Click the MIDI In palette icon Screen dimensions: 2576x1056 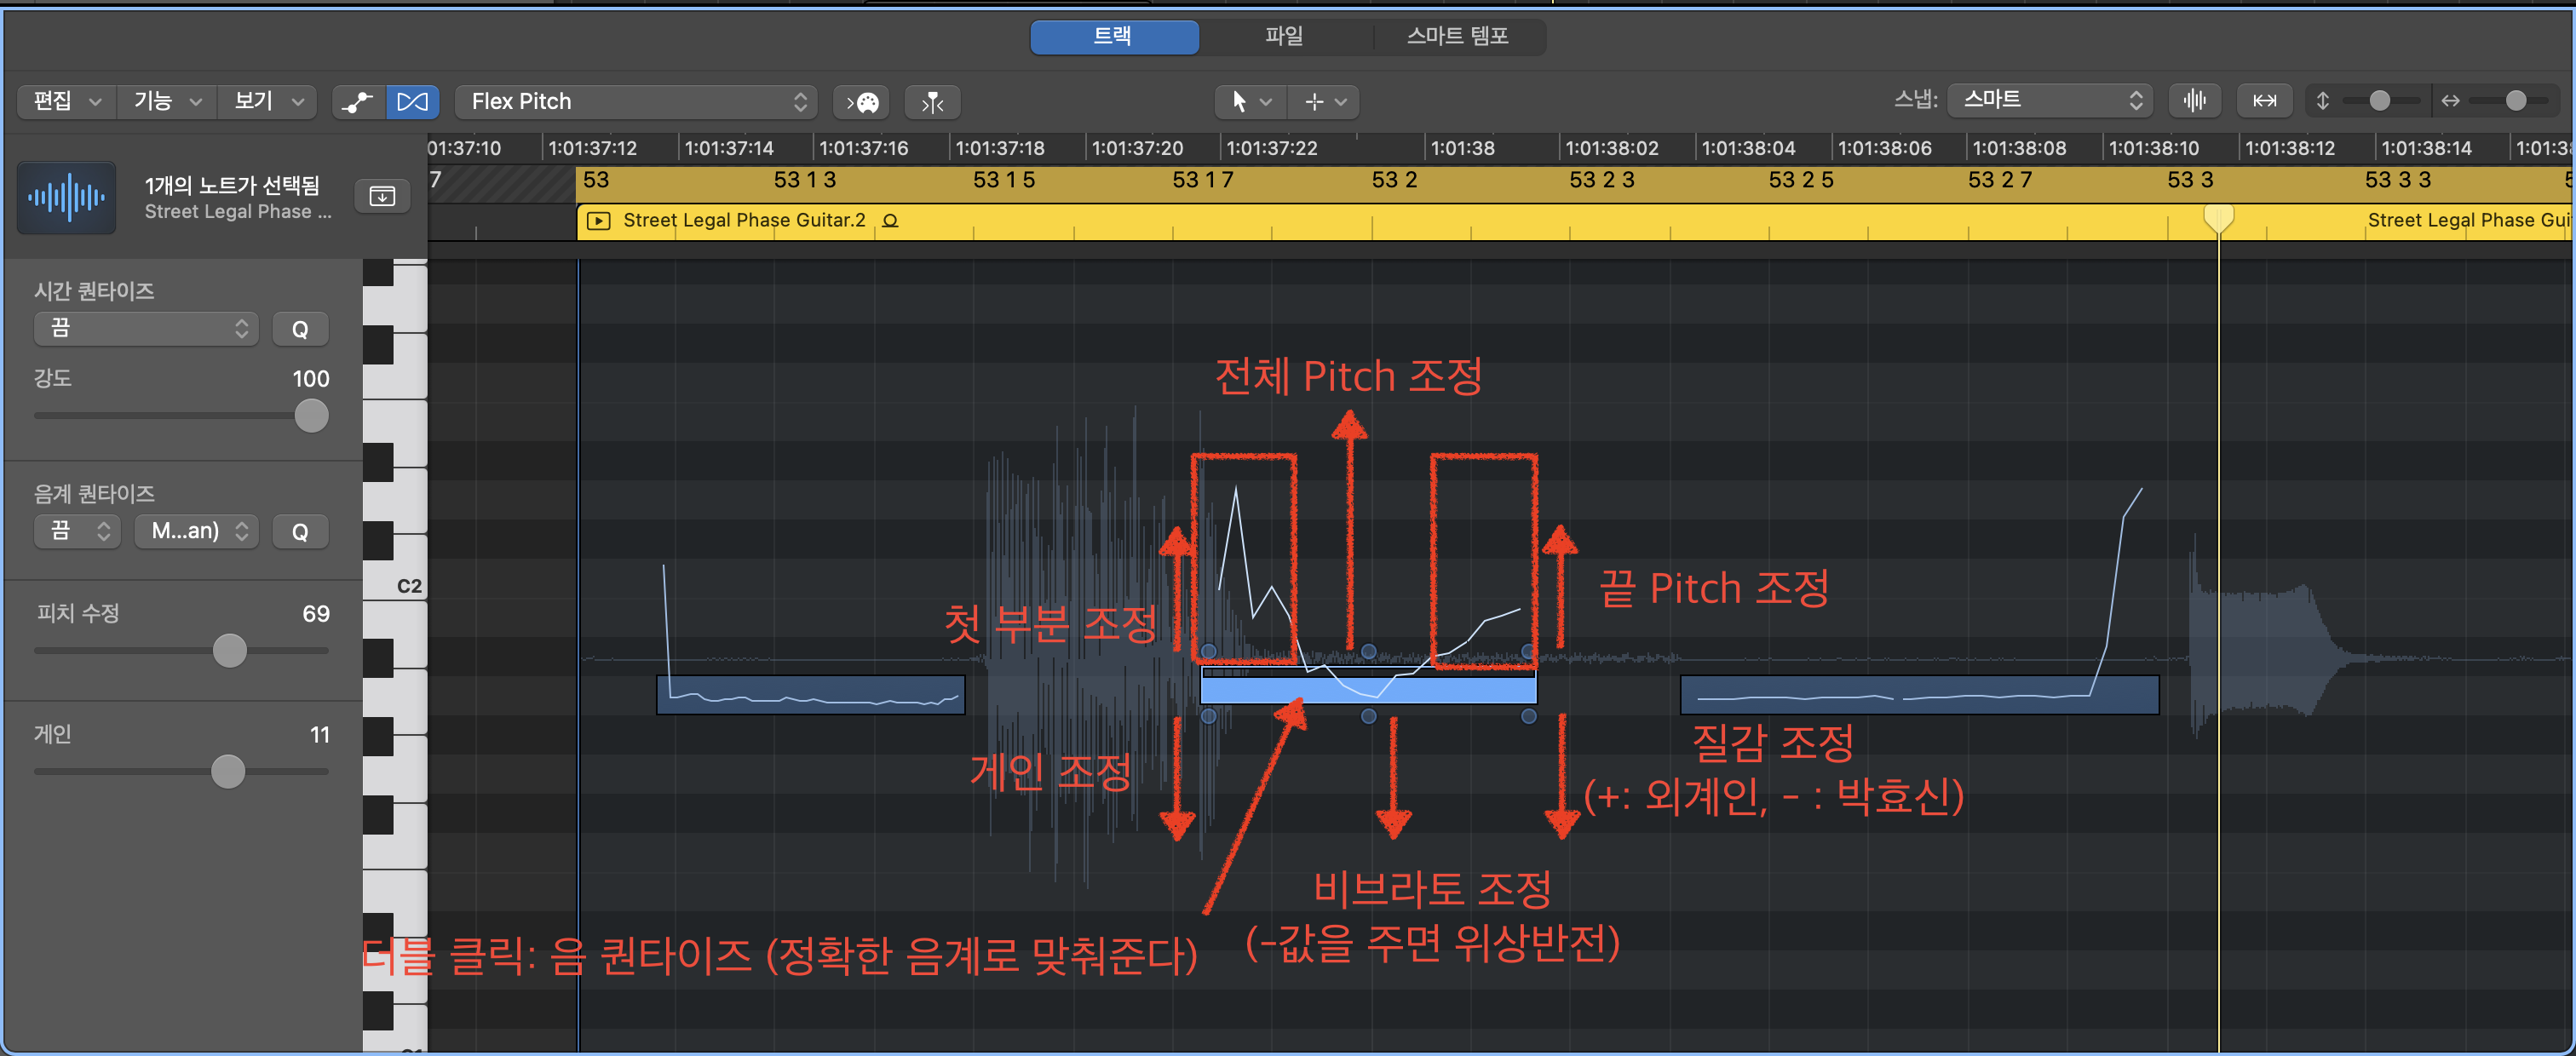click(862, 101)
